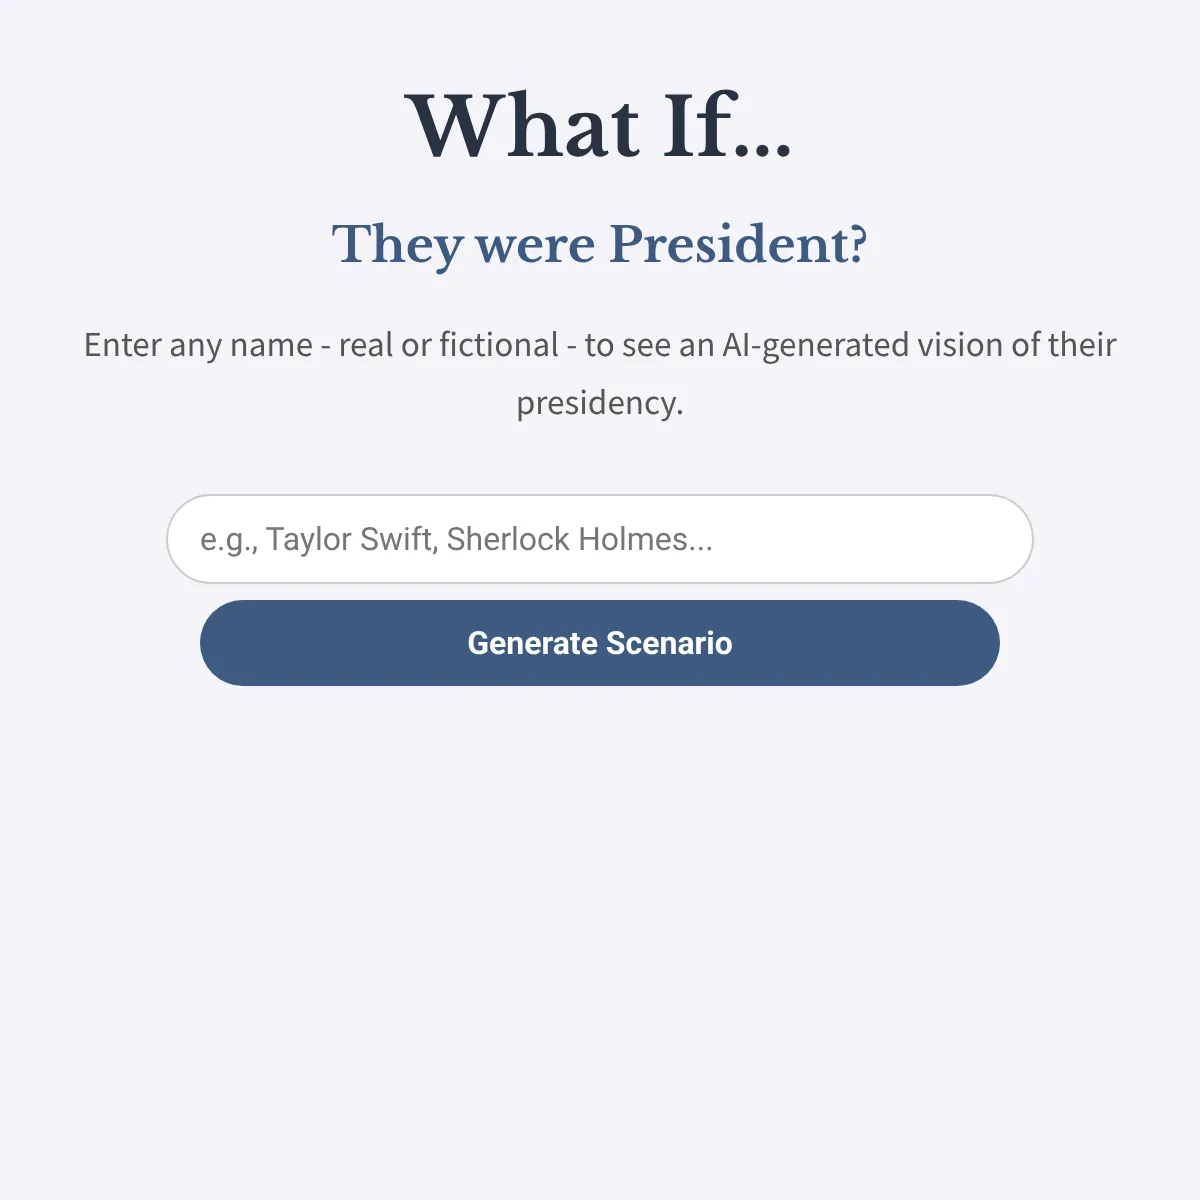Click the 'e.g.,' text in the name field
The width and height of the screenshot is (1200, 1200).
229,540
